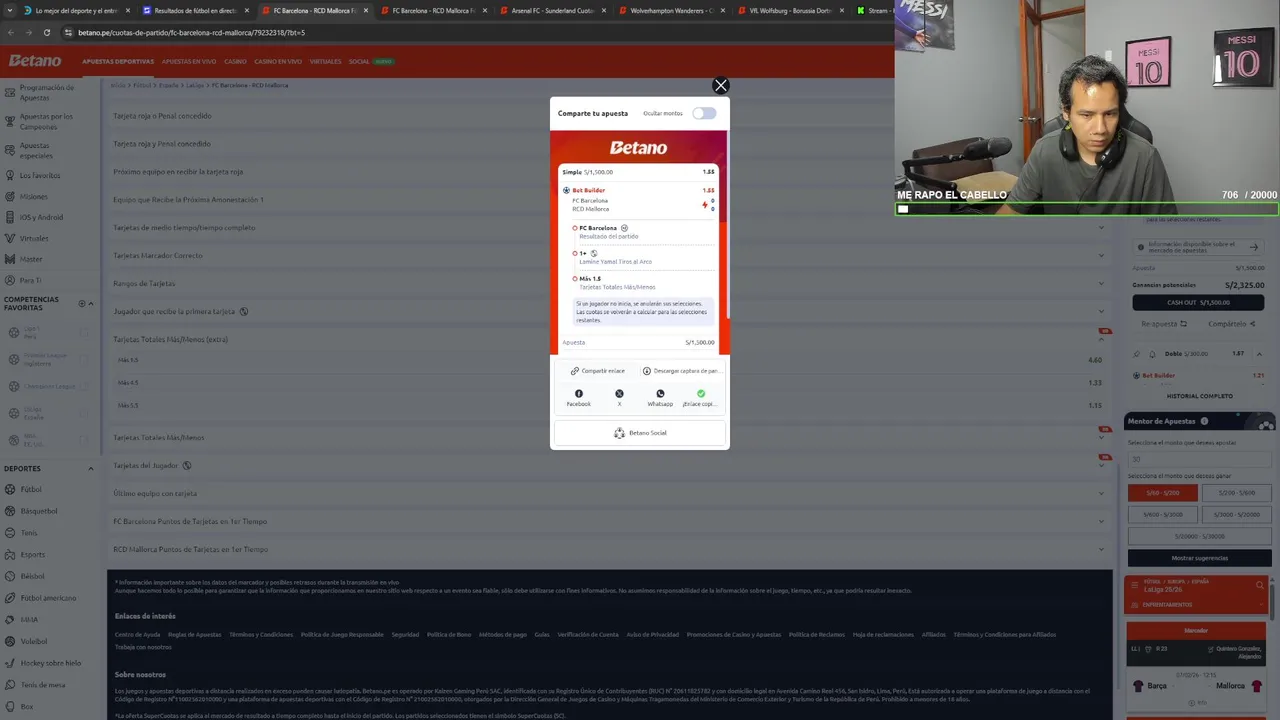Share the bet via Facebook icon

point(579,394)
